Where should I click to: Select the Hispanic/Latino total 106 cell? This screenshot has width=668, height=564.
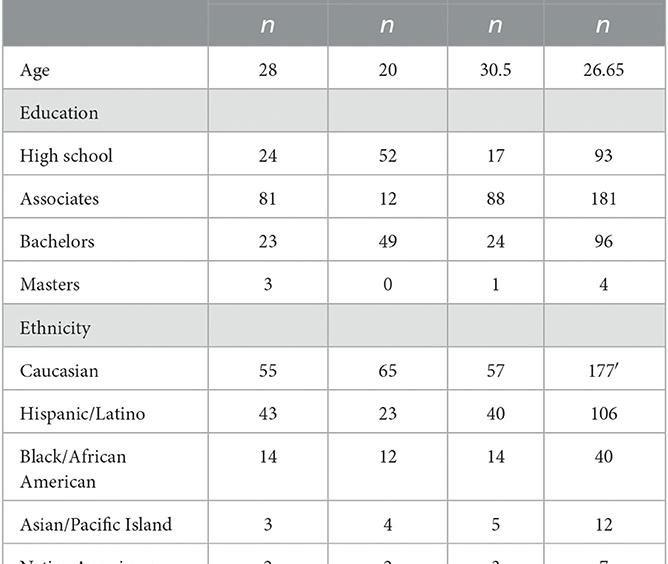(x=604, y=414)
